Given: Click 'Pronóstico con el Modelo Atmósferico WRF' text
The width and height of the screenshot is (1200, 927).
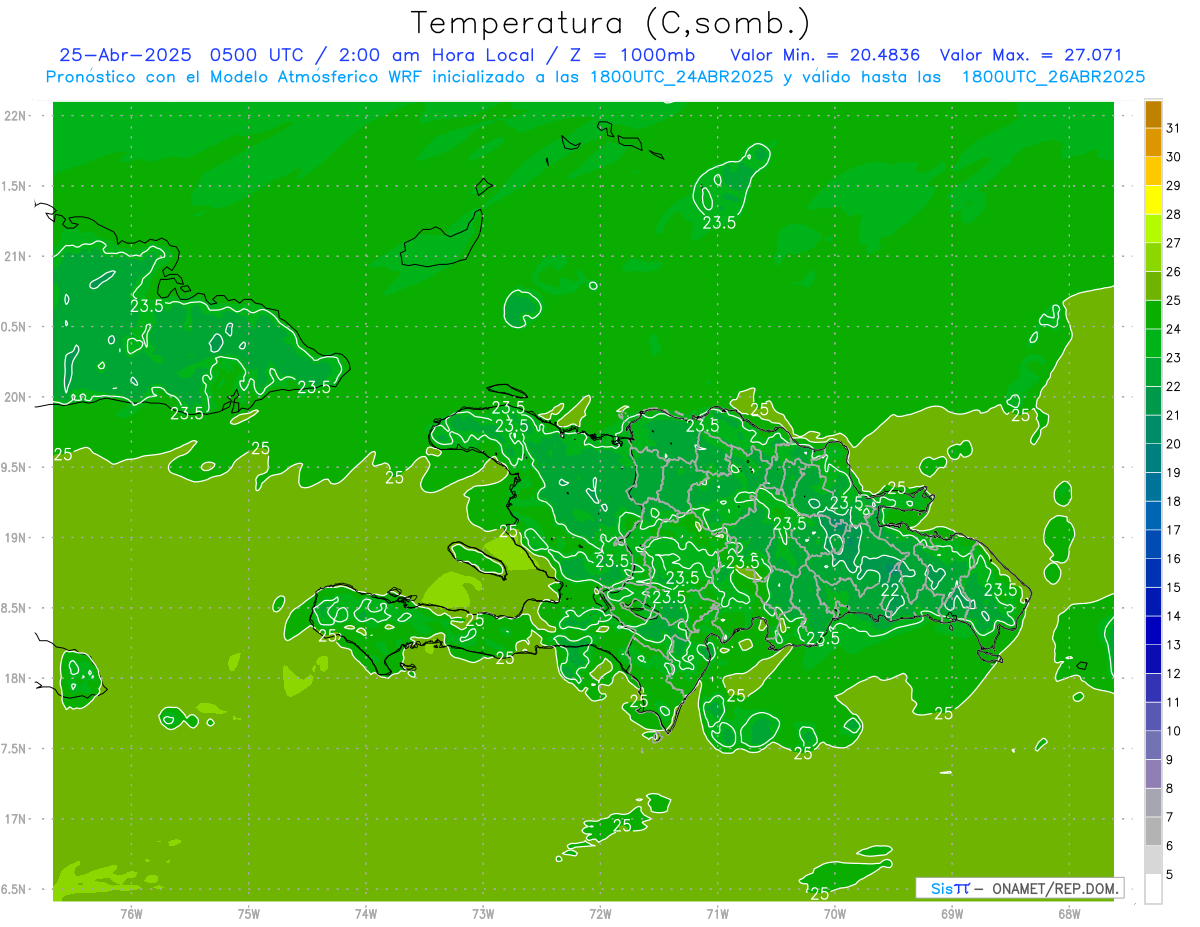Looking at the screenshot, I should 237,77.
